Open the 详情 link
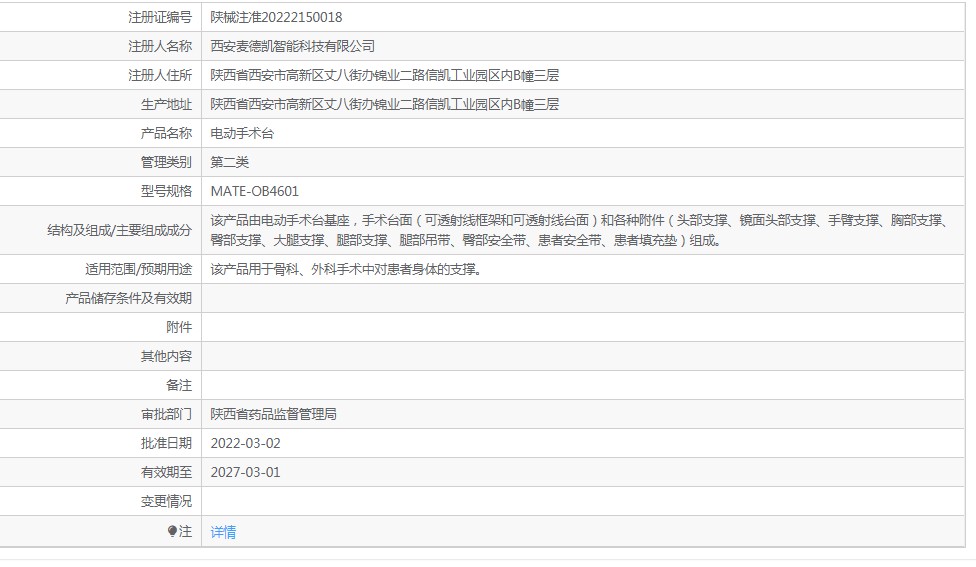Image resolution: width=976 pixels, height=567 pixels. [223, 532]
